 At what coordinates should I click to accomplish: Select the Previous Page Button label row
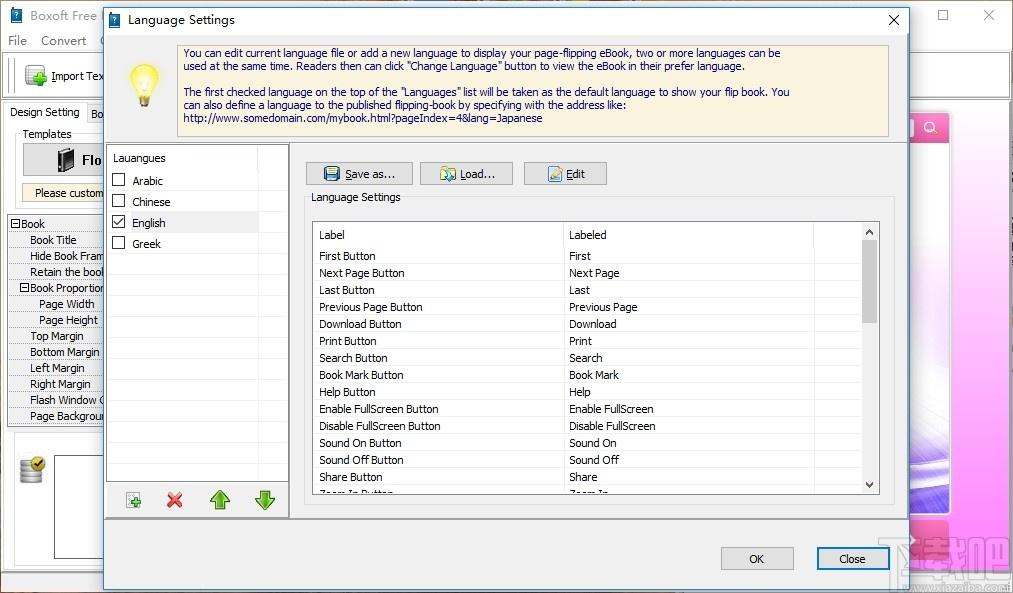click(587, 307)
